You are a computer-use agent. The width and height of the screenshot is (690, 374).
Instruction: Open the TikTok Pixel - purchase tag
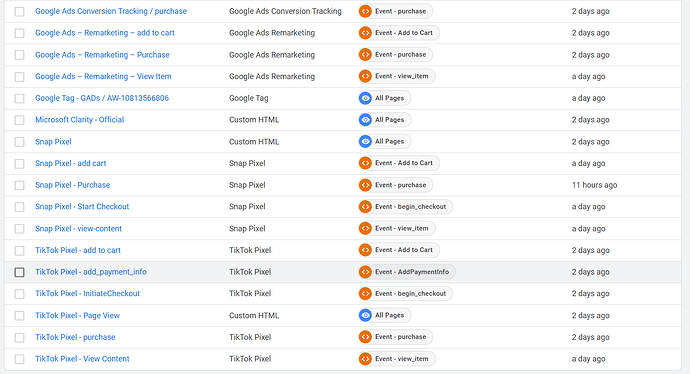(75, 337)
